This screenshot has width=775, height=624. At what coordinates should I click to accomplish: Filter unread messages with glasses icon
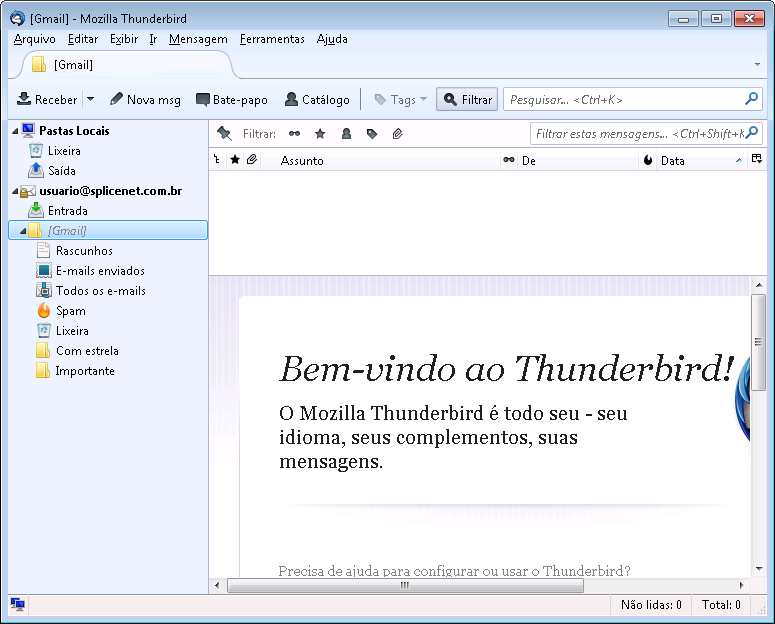coord(295,134)
